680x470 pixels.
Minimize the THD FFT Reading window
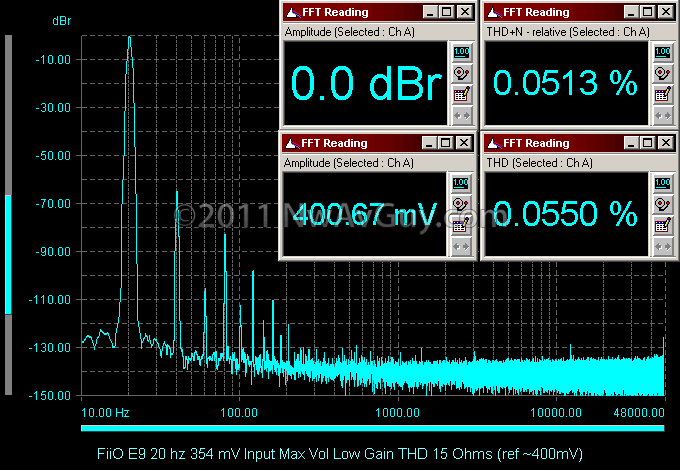(x=631, y=143)
